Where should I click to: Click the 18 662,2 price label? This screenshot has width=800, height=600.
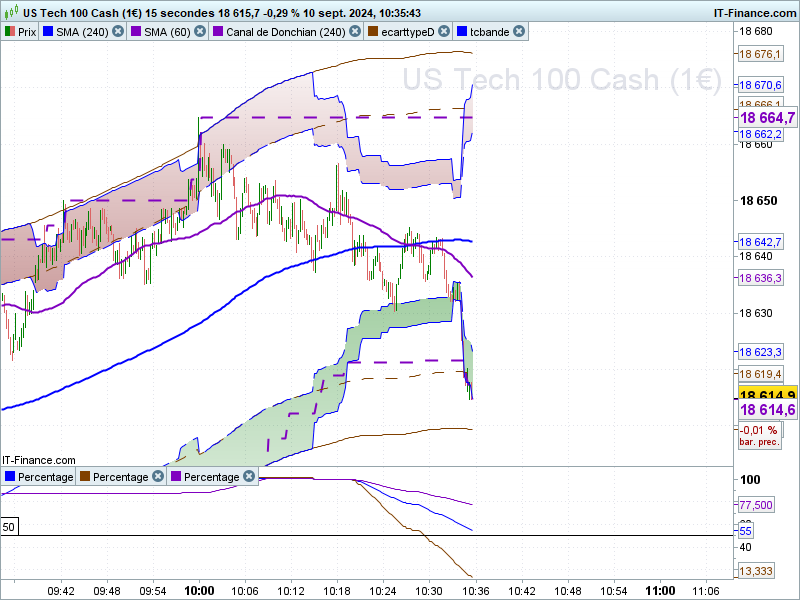tap(760, 134)
